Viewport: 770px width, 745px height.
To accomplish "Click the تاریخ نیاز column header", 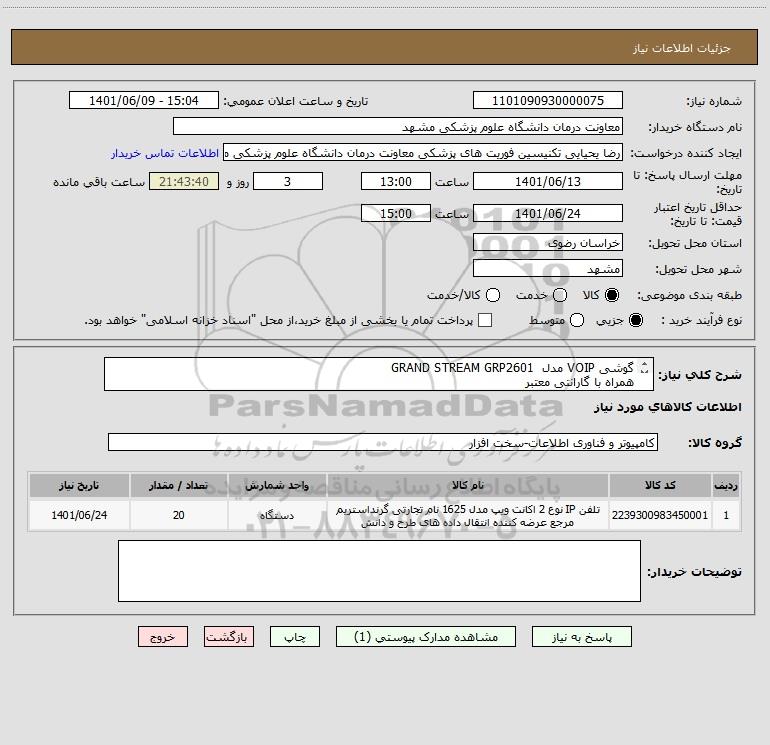I will (79, 485).
